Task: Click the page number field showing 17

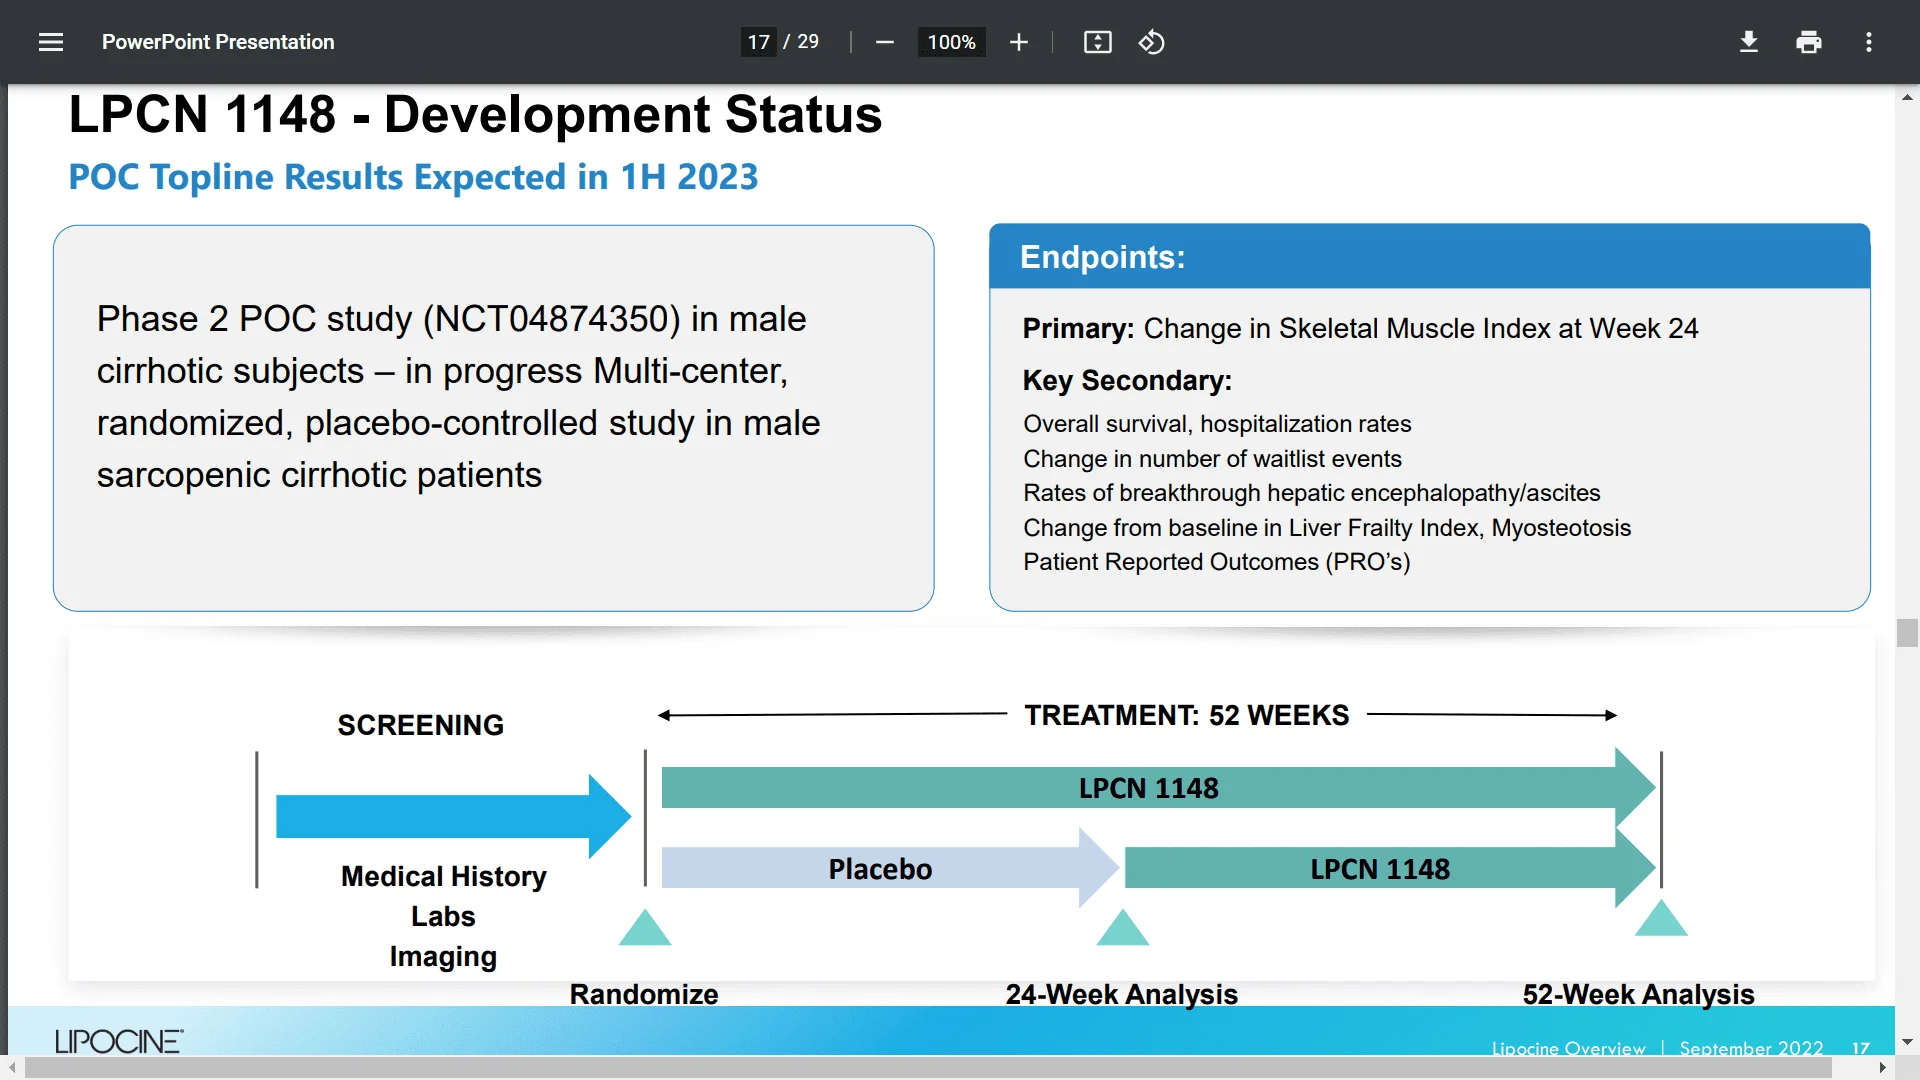Action: [759, 42]
